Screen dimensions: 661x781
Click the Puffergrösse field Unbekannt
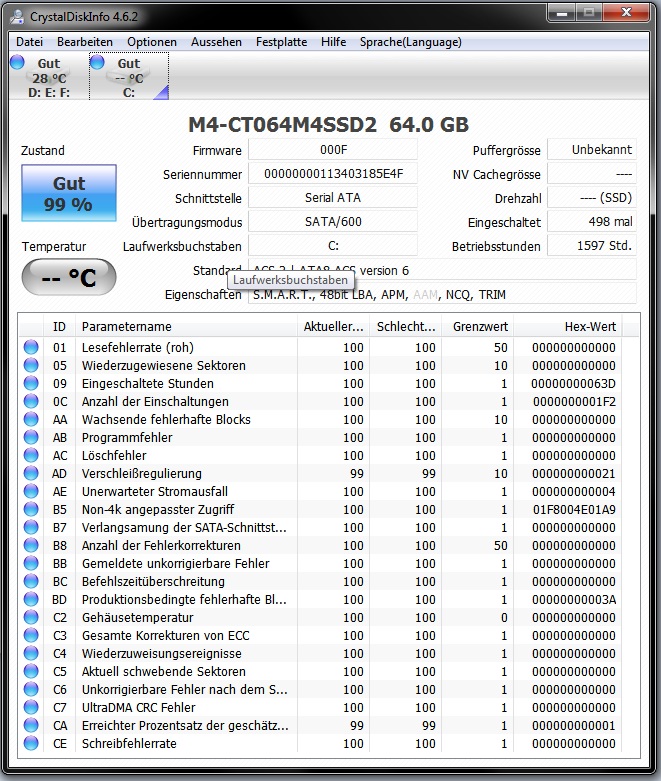(x=592, y=149)
